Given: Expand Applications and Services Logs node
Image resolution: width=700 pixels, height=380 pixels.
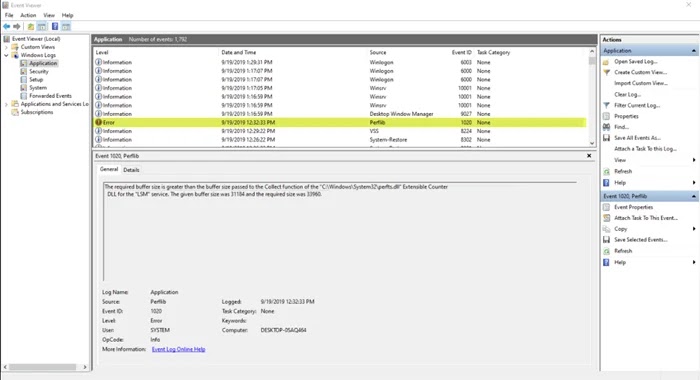Looking at the screenshot, I should pyautogui.click(x=6, y=104).
